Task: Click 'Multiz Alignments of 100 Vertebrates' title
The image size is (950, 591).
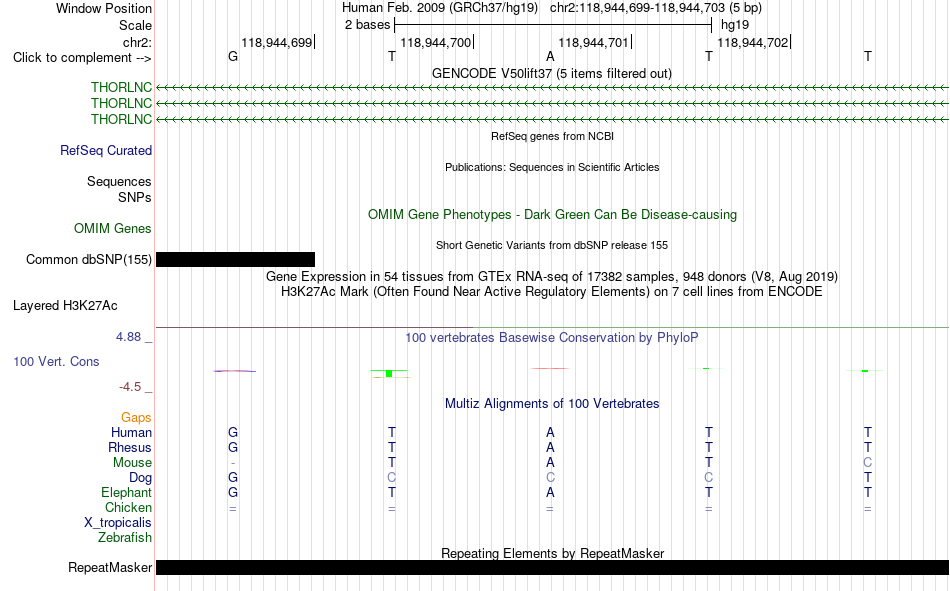Action: click(x=551, y=404)
